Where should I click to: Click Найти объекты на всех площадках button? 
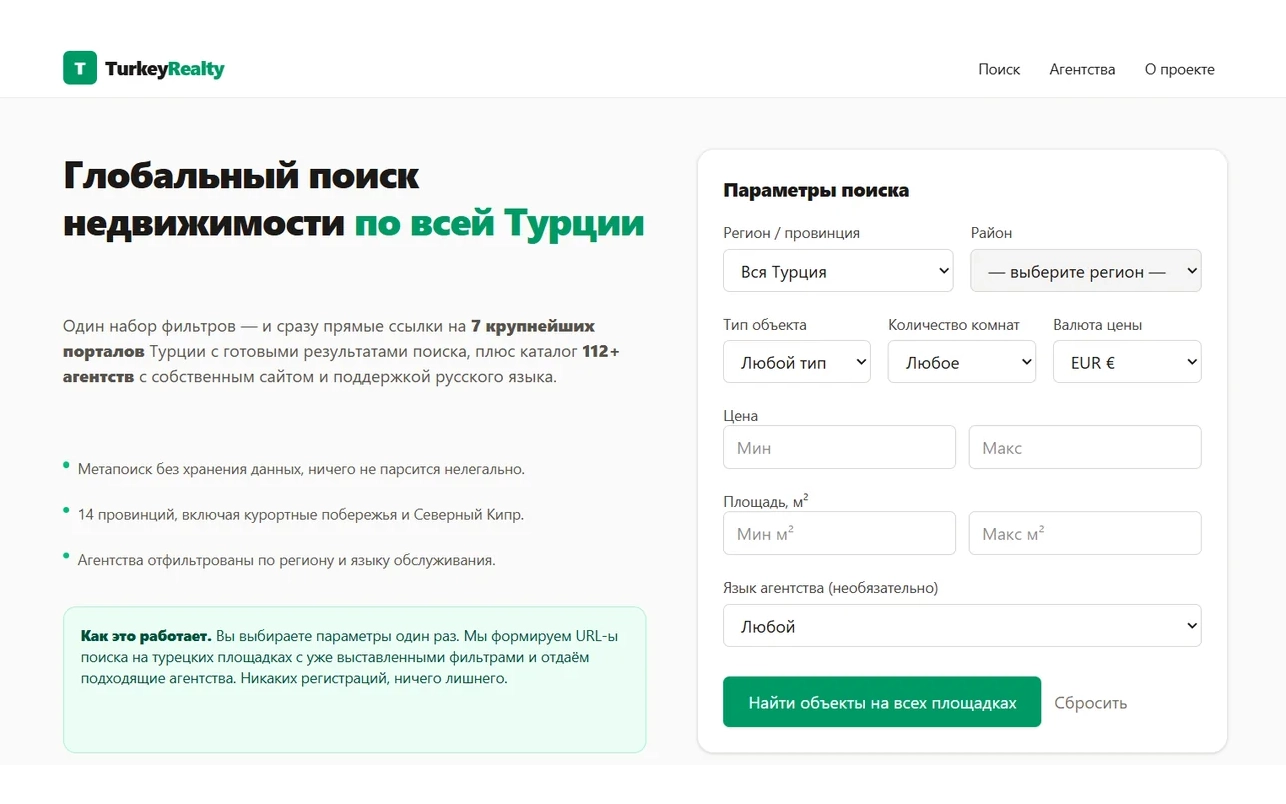pyautogui.click(x=882, y=702)
